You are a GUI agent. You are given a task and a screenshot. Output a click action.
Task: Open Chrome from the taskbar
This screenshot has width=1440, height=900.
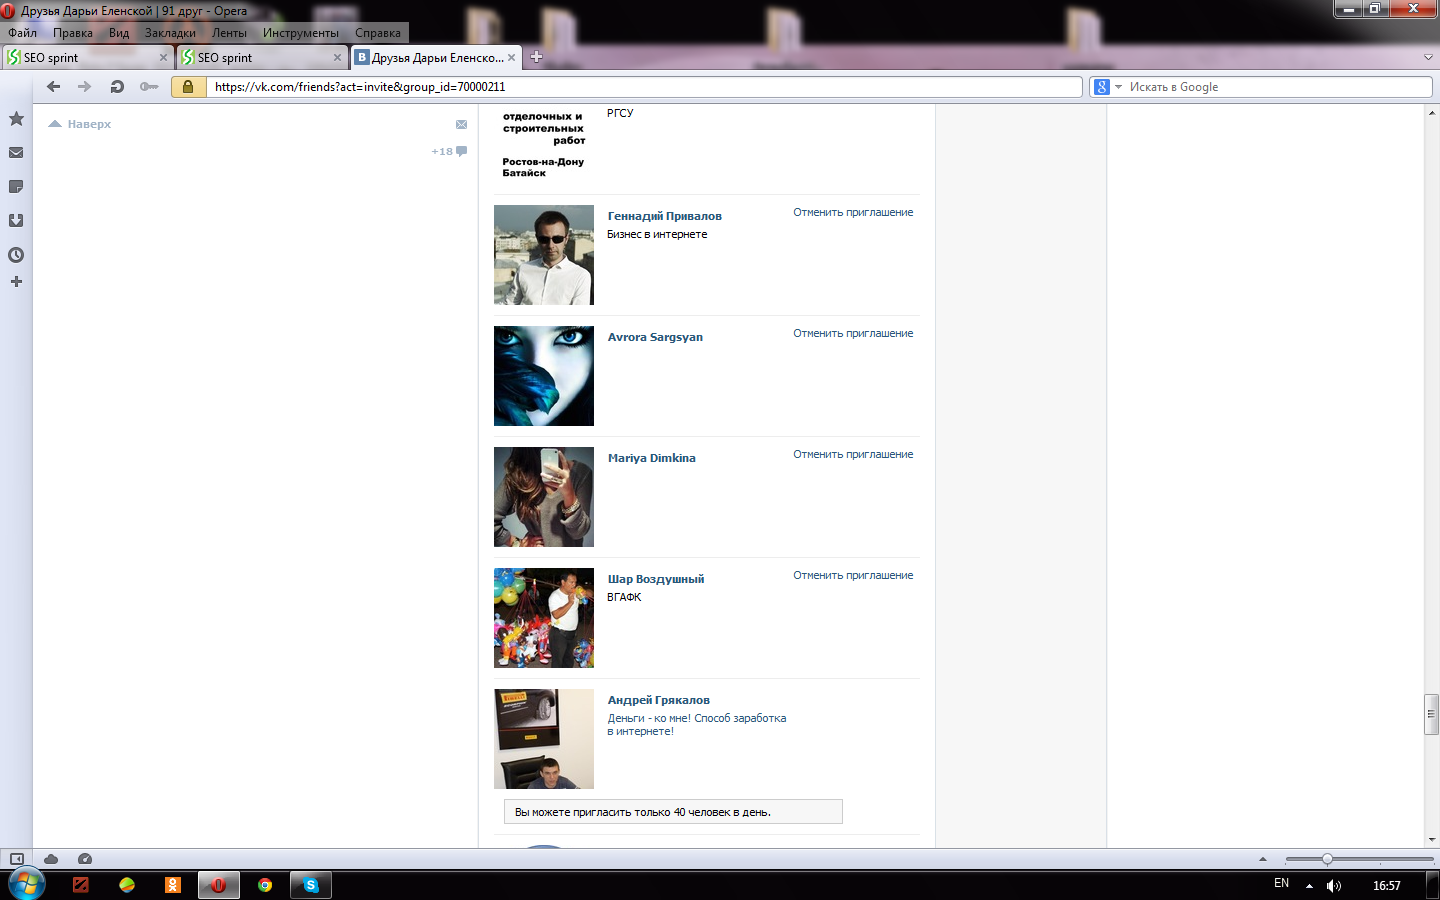[265, 885]
